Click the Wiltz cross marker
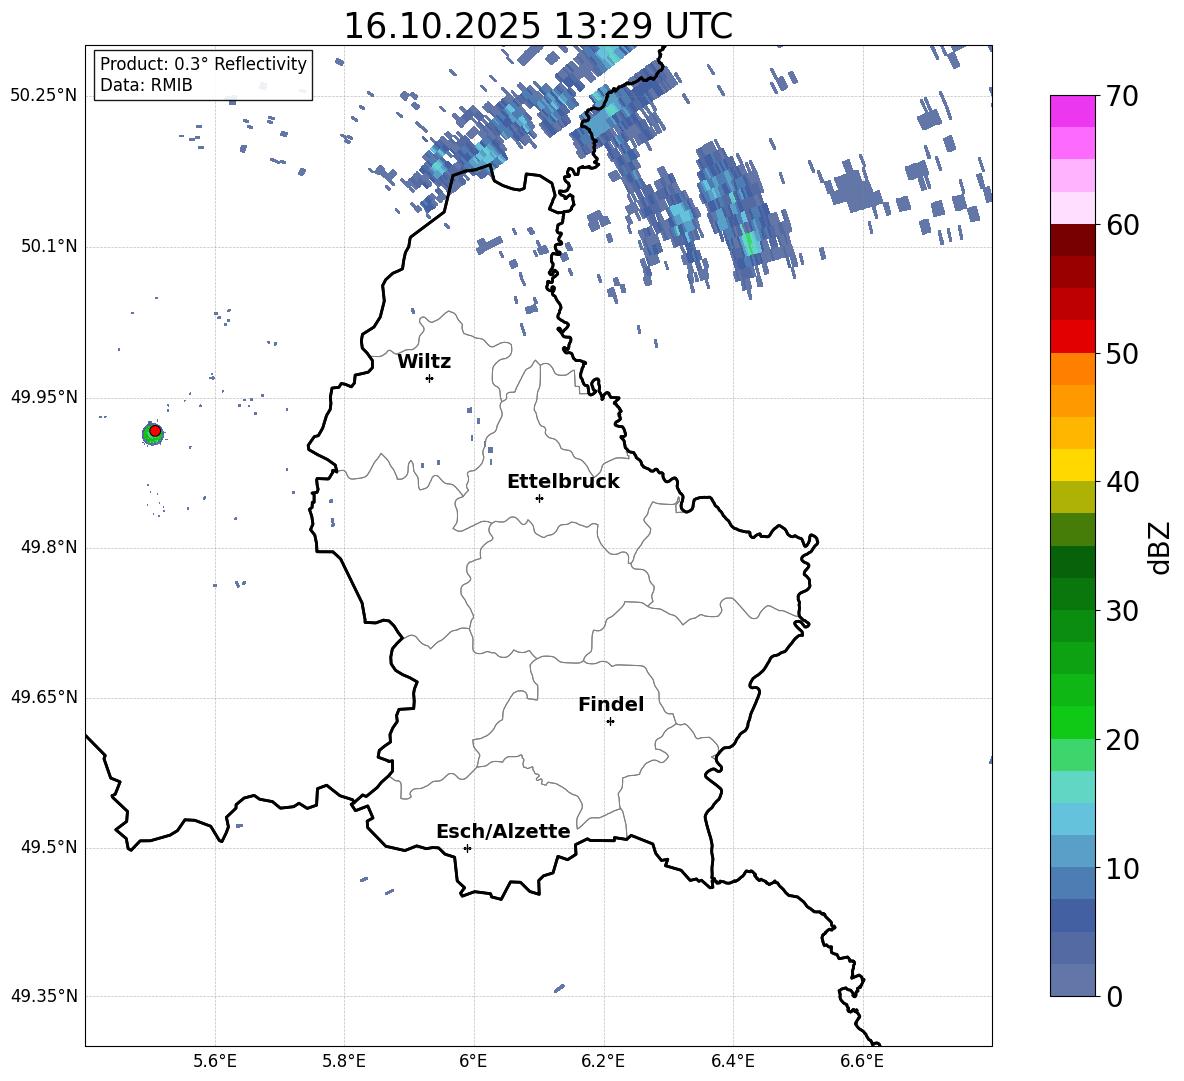 pyautogui.click(x=429, y=378)
